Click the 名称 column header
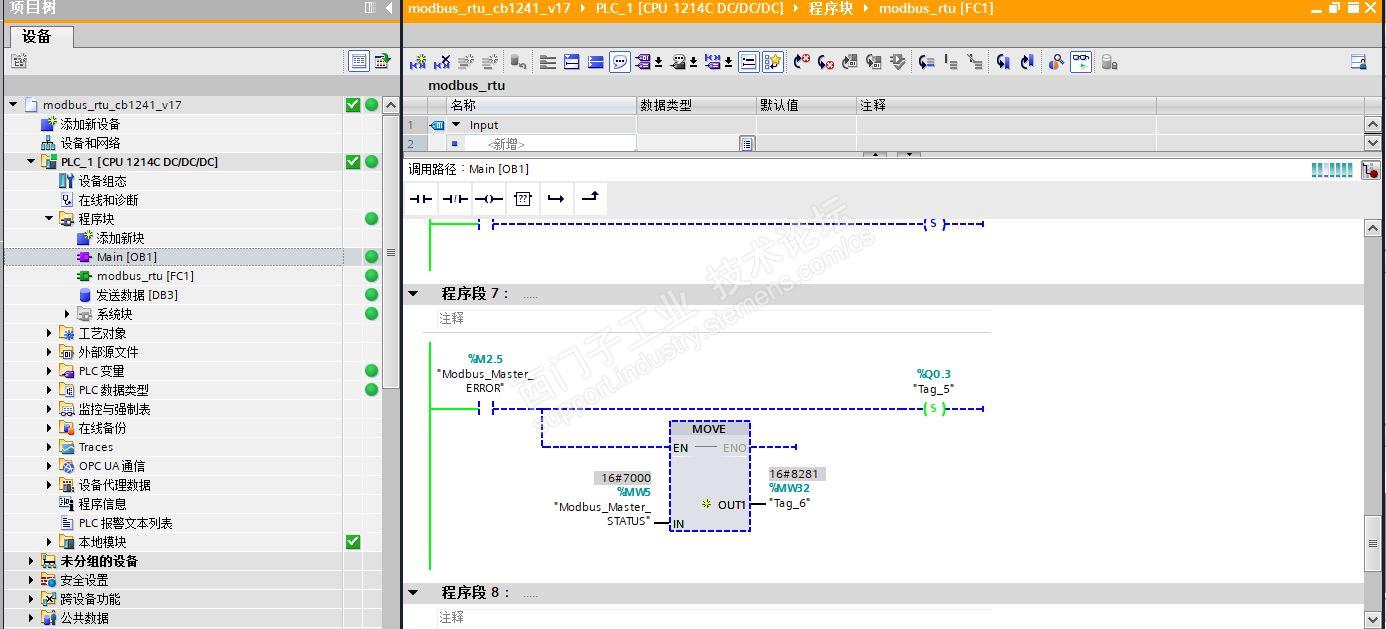 pyautogui.click(x=541, y=105)
